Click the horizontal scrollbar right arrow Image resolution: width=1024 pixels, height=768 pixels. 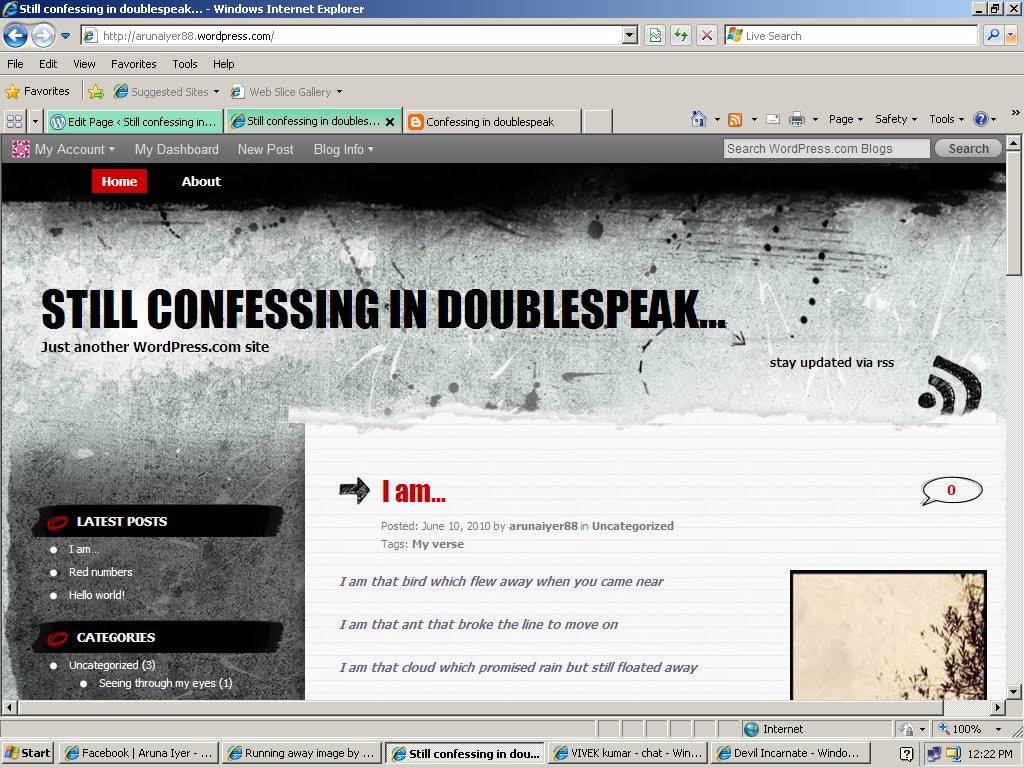point(998,707)
